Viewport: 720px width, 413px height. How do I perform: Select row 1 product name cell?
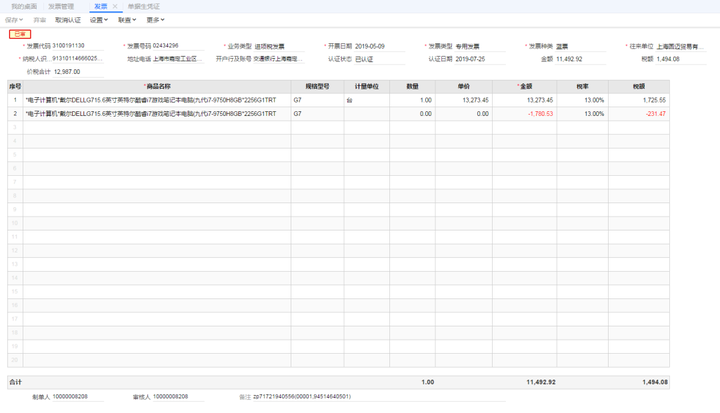point(157,100)
